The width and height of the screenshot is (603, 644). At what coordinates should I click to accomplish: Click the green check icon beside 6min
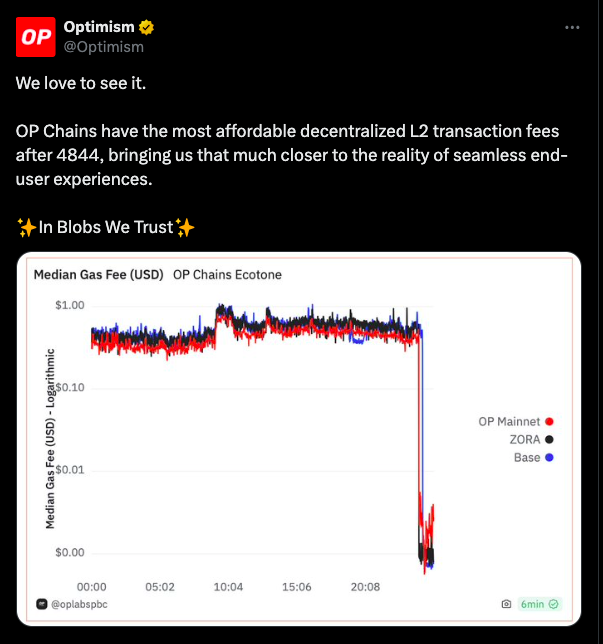click(x=553, y=604)
